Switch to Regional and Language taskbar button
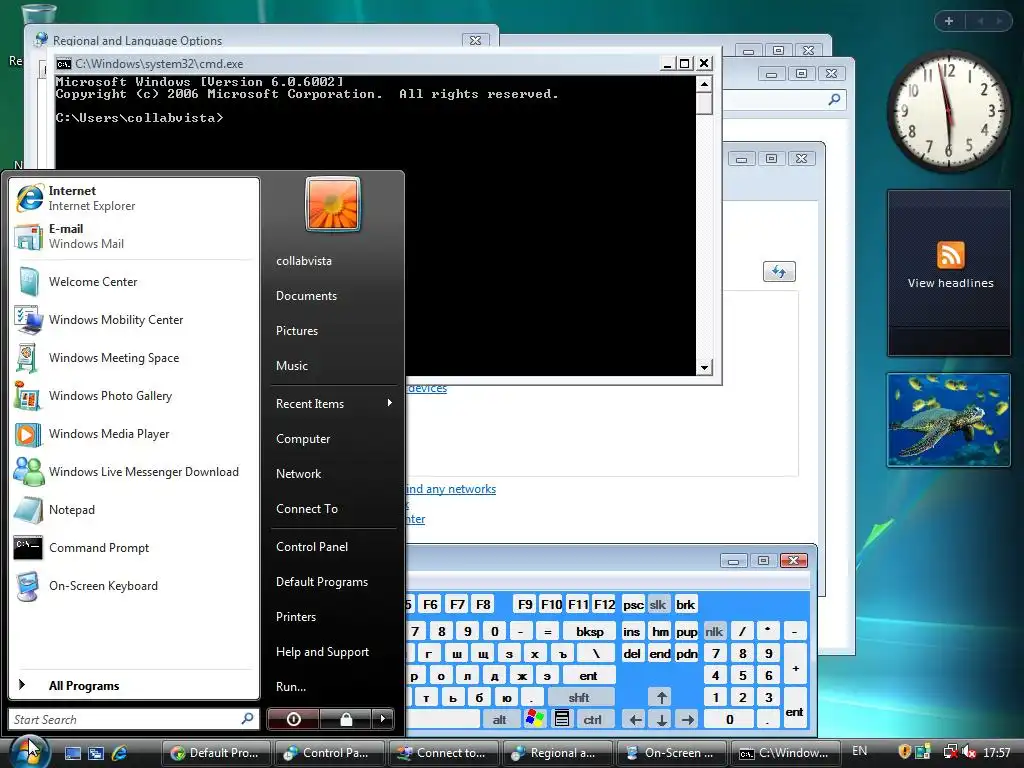 [557, 753]
